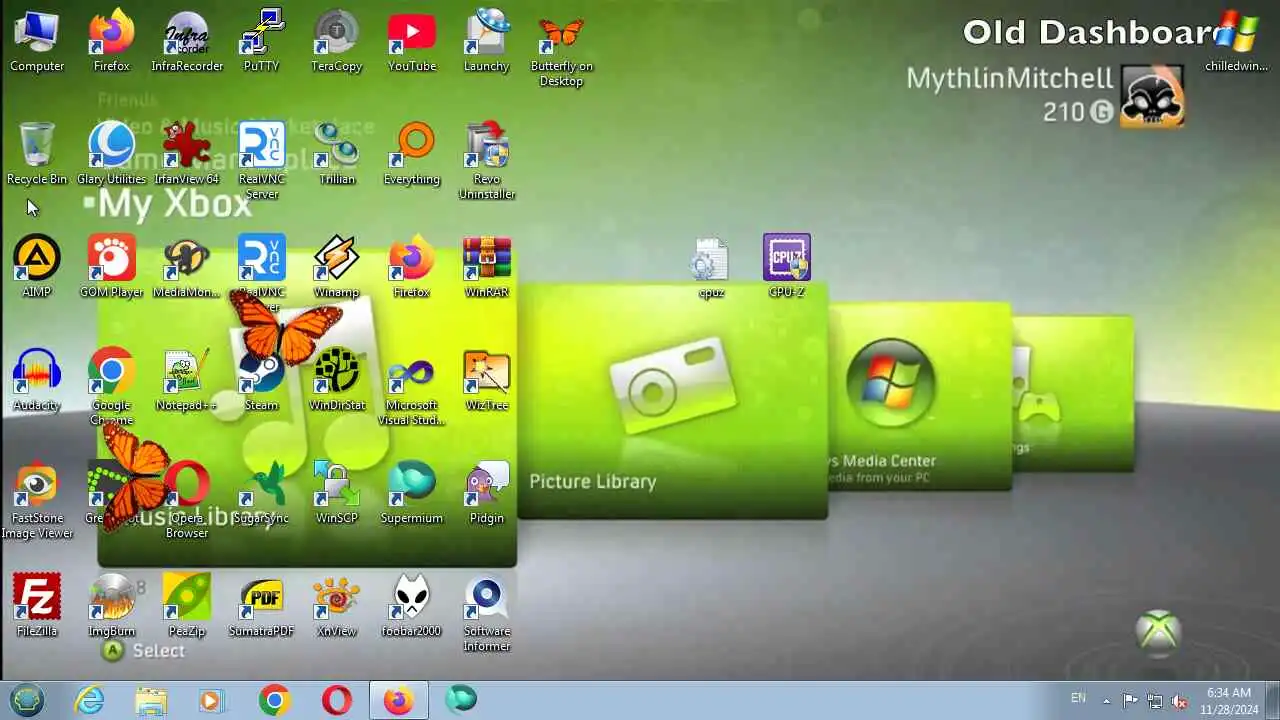Screen dimensions: 1280x720
Task: Open the Notepad++ shortcut
Action: [187, 380]
